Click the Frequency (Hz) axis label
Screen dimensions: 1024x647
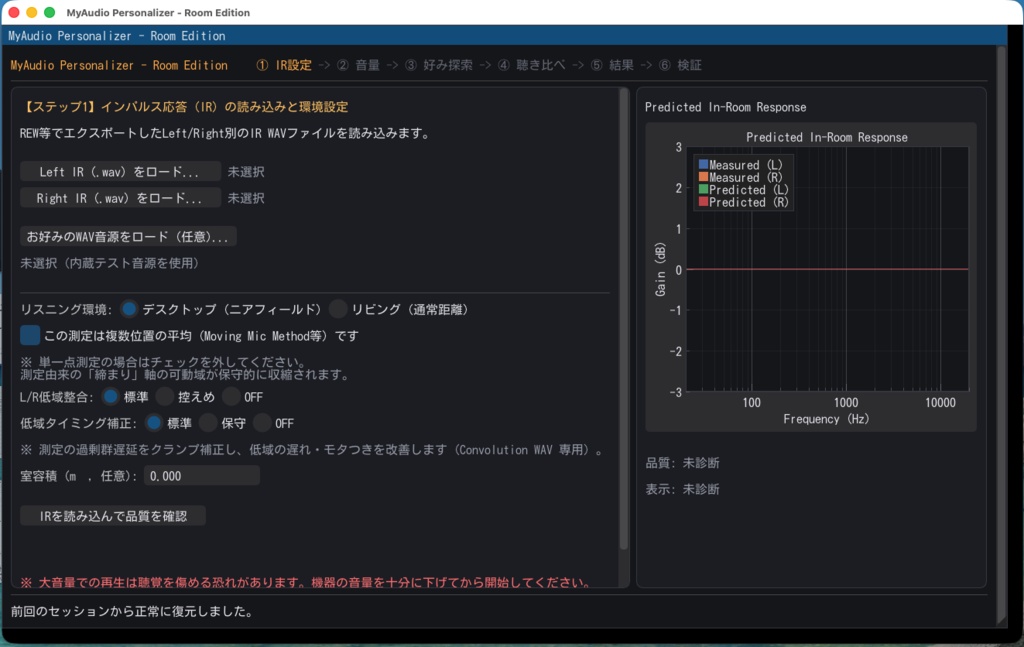pos(826,418)
